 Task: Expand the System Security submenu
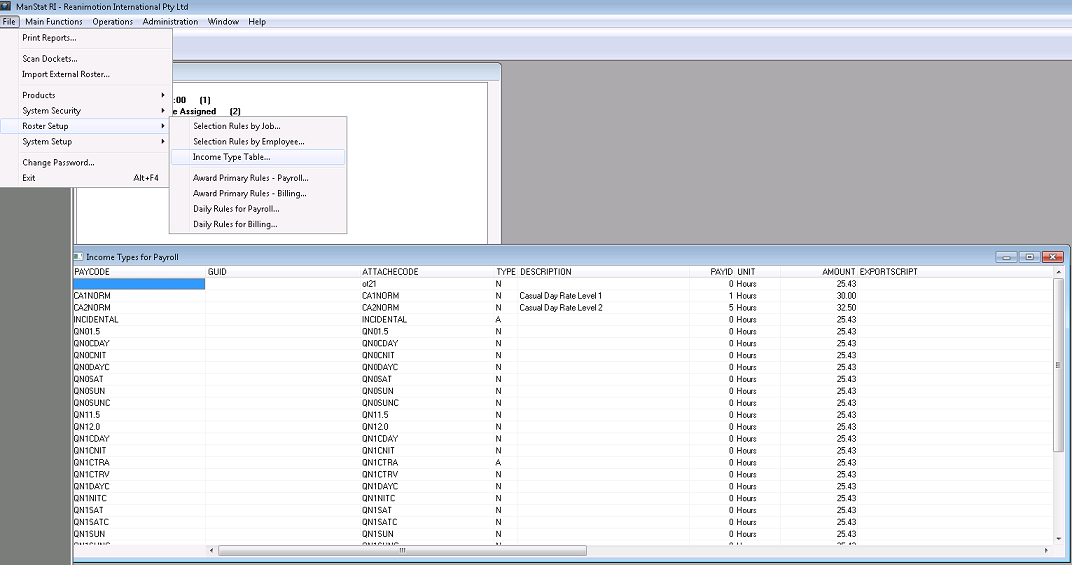pos(86,111)
